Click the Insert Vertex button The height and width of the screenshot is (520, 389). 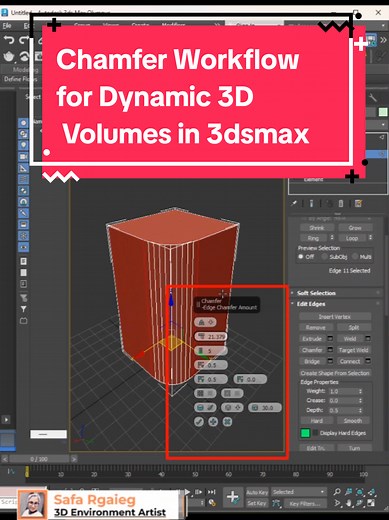pyautogui.click(x=335, y=316)
